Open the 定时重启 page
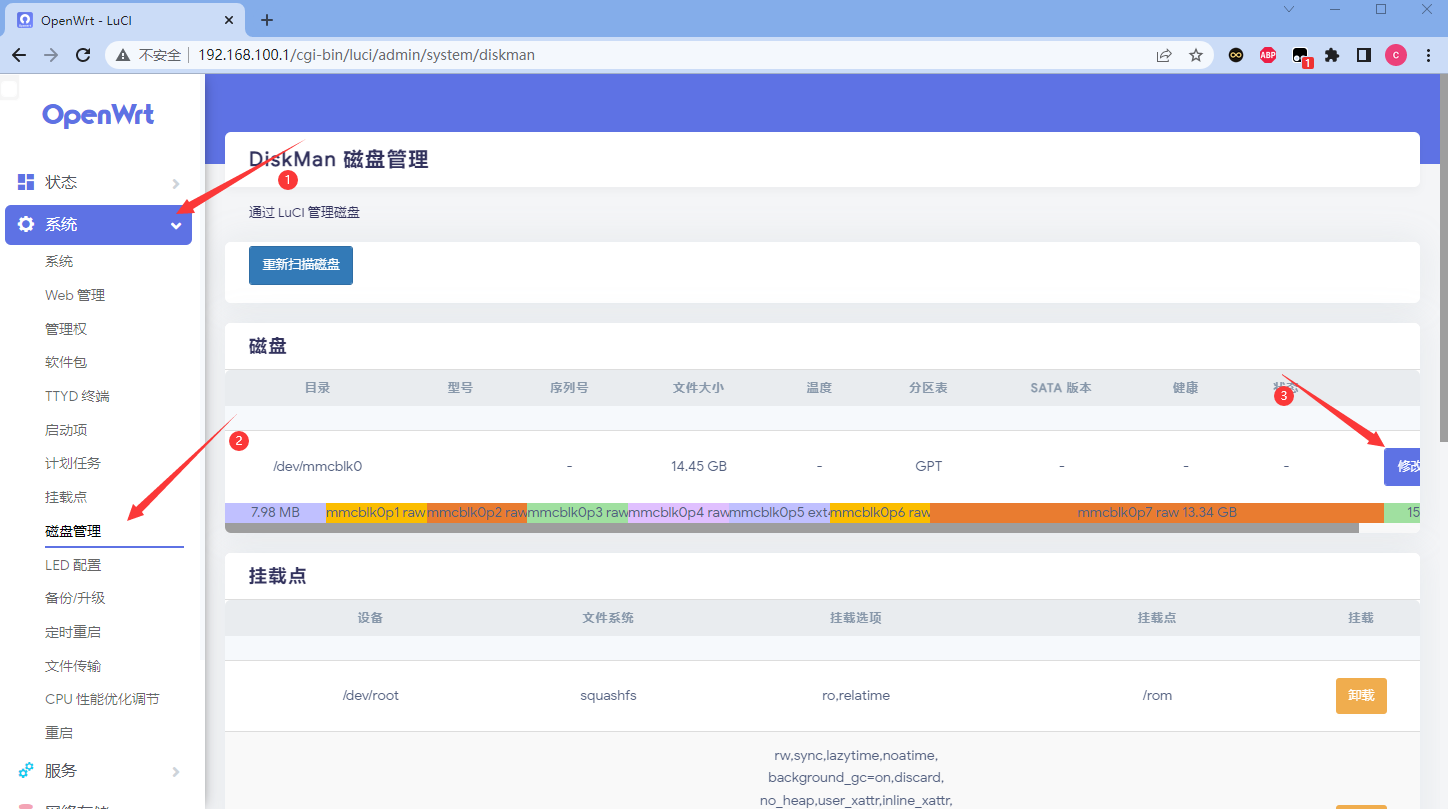Image resolution: width=1448 pixels, height=809 pixels. [x=73, y=632]
